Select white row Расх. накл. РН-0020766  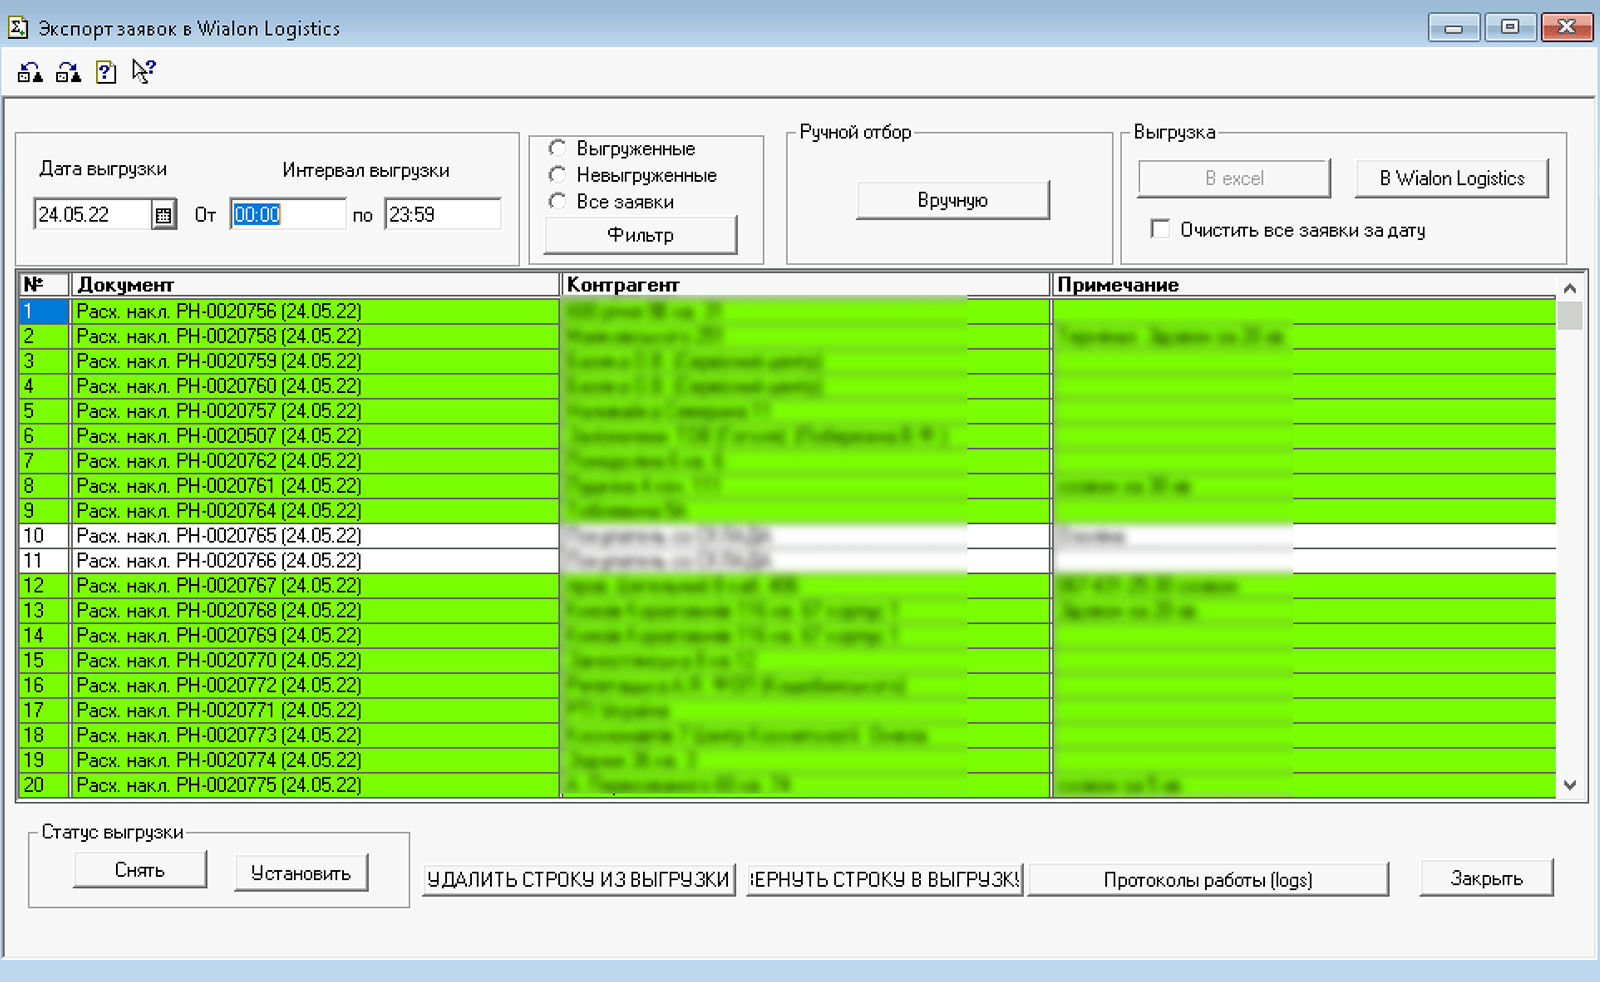coord(788,561)
